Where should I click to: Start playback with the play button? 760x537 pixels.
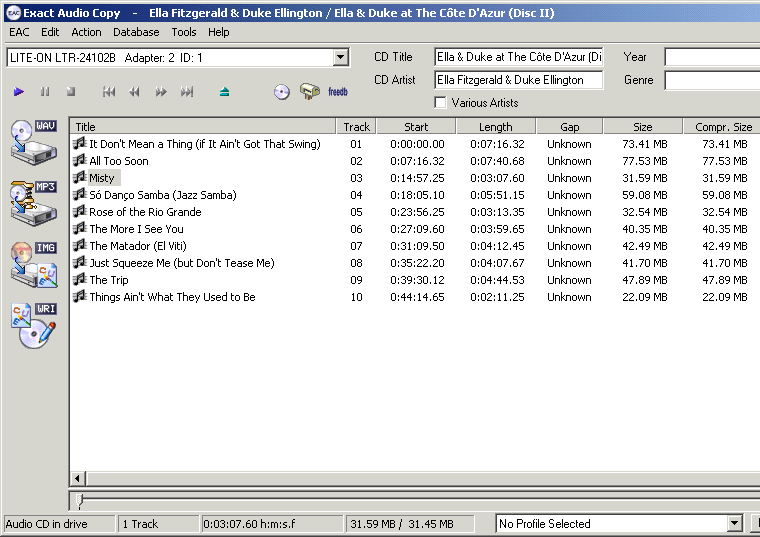[x=19, y=92]
